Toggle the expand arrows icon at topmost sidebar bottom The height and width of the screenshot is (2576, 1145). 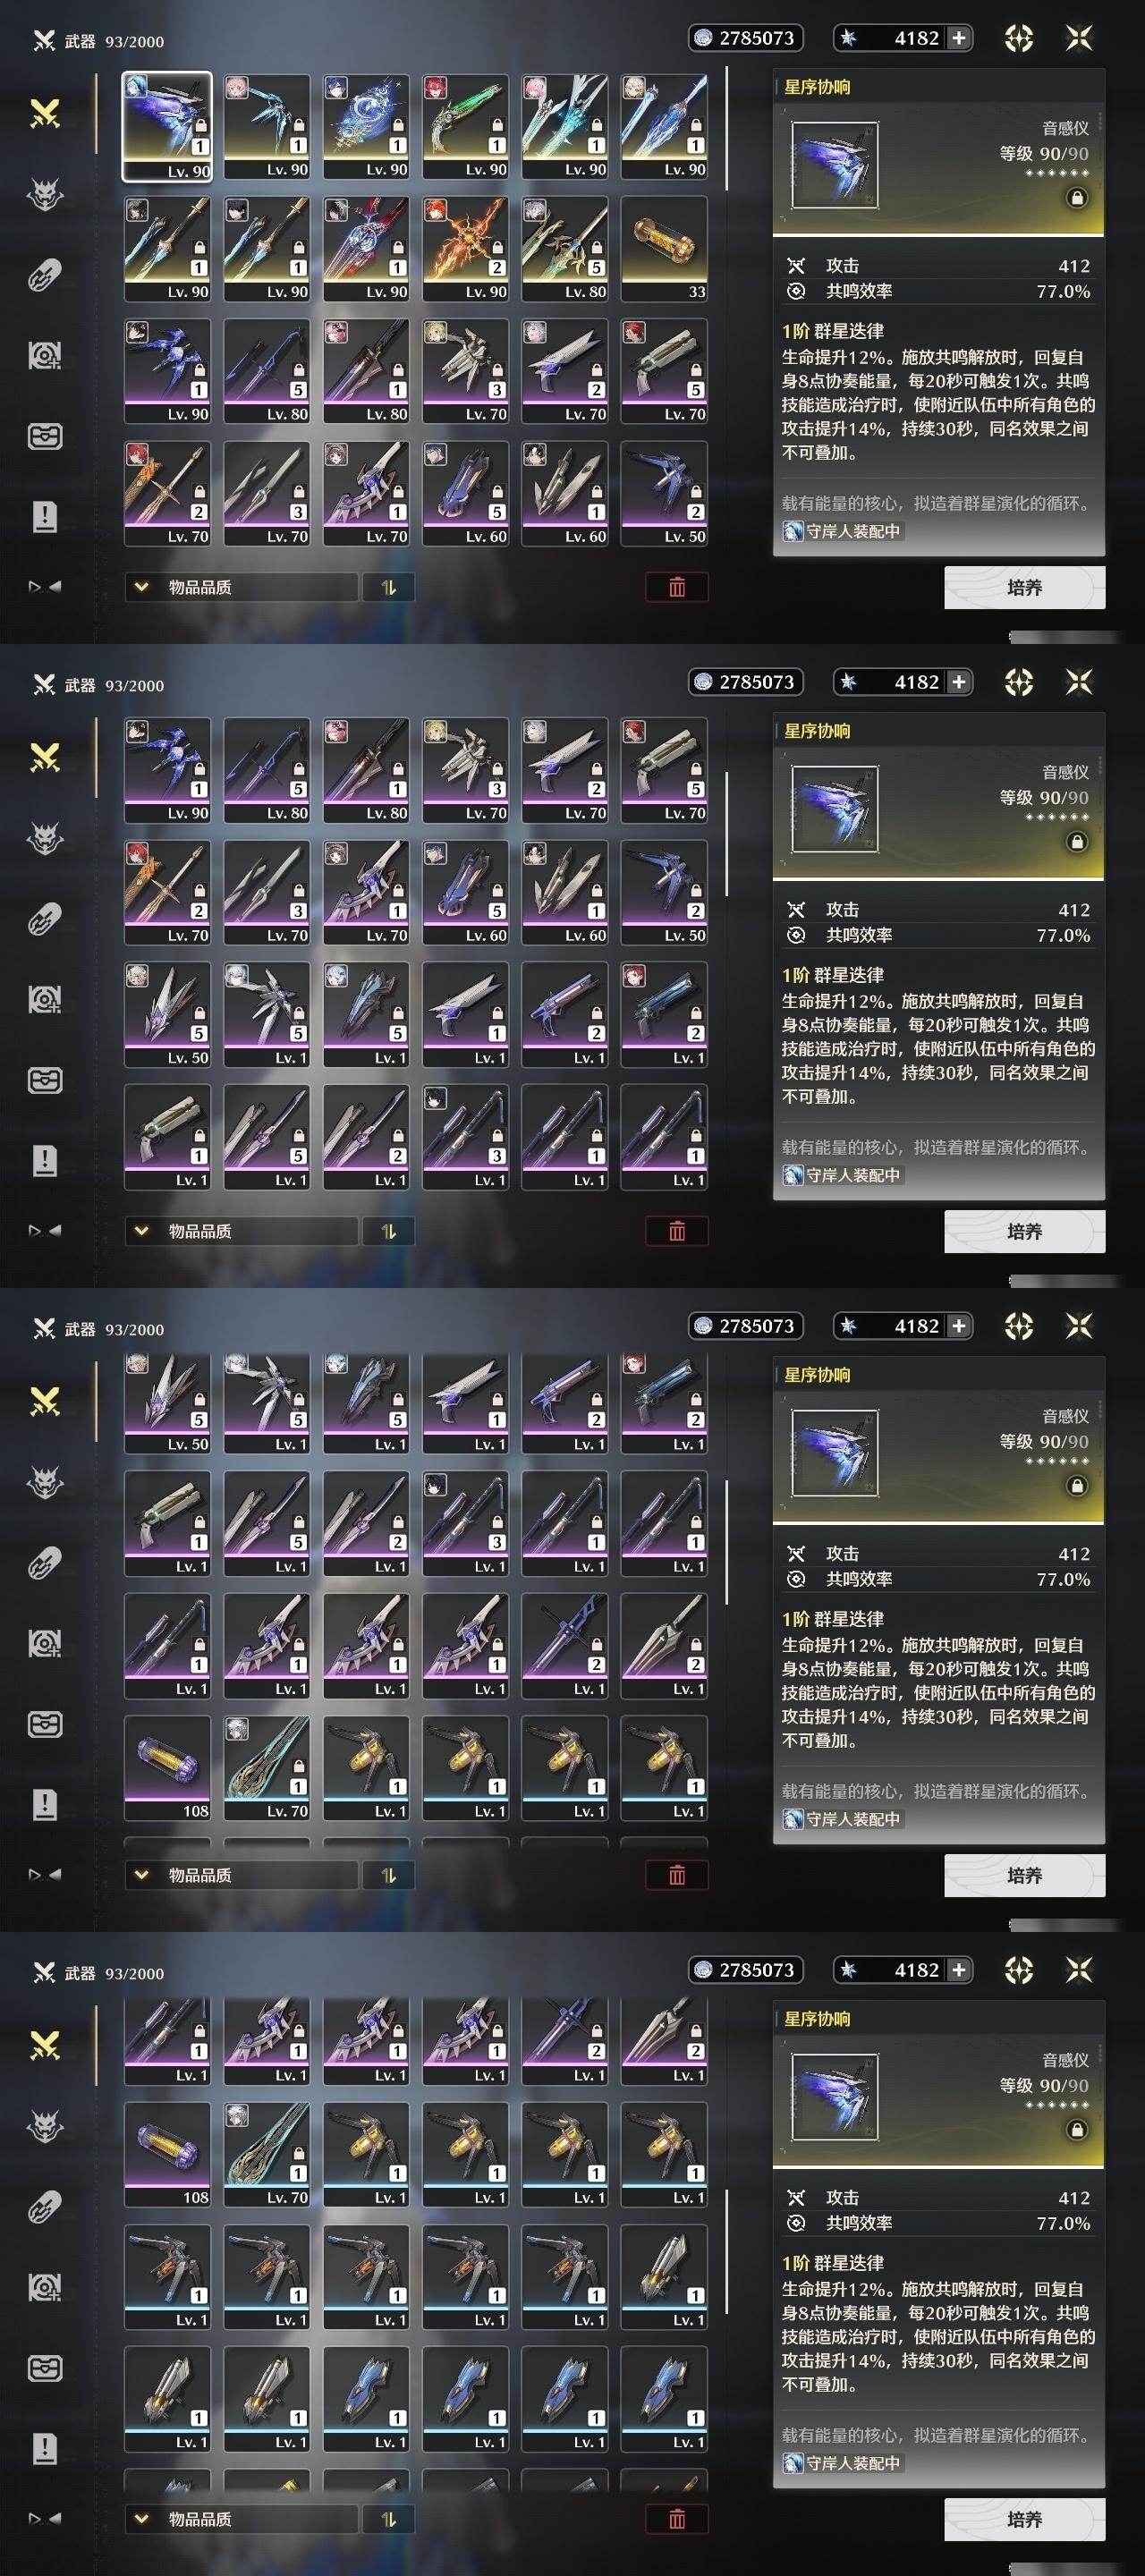45,587
